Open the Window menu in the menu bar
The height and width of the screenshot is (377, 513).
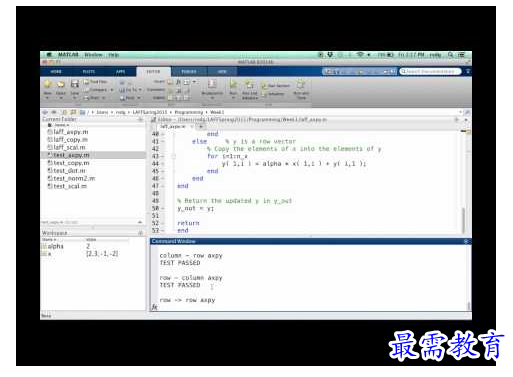[x=93, y=55]
